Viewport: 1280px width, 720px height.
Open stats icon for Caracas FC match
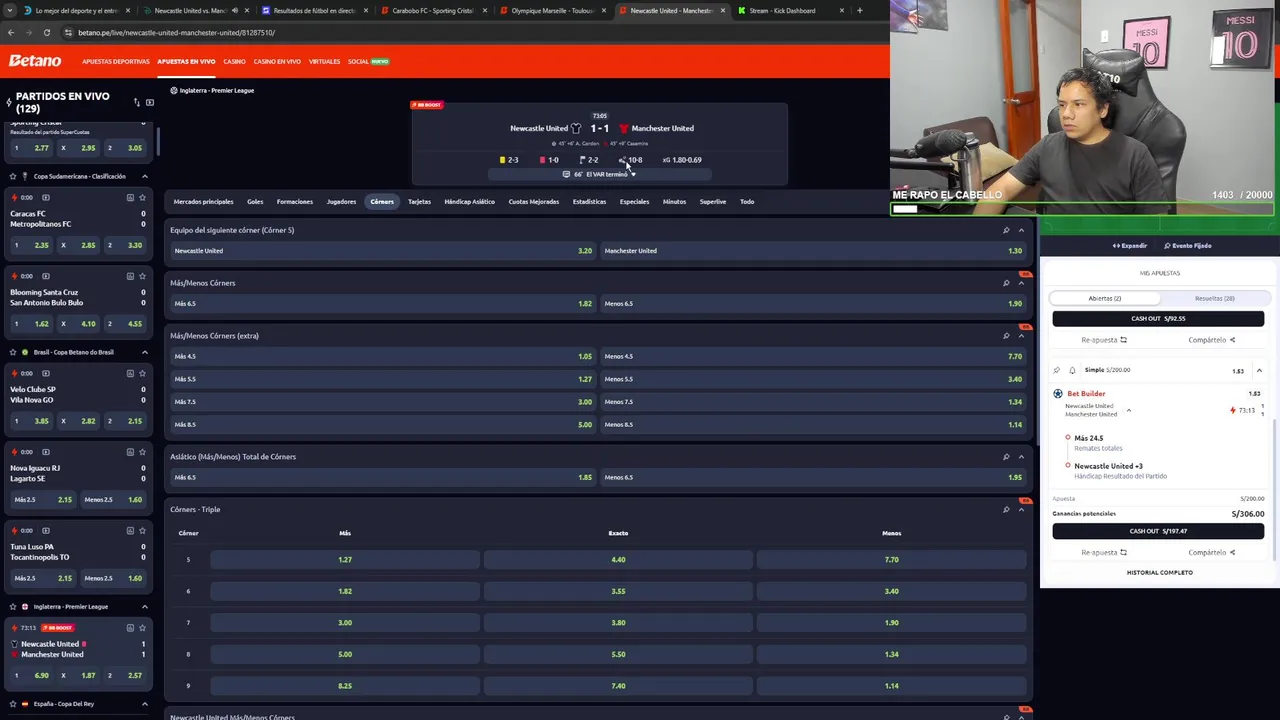coord(130,198)
